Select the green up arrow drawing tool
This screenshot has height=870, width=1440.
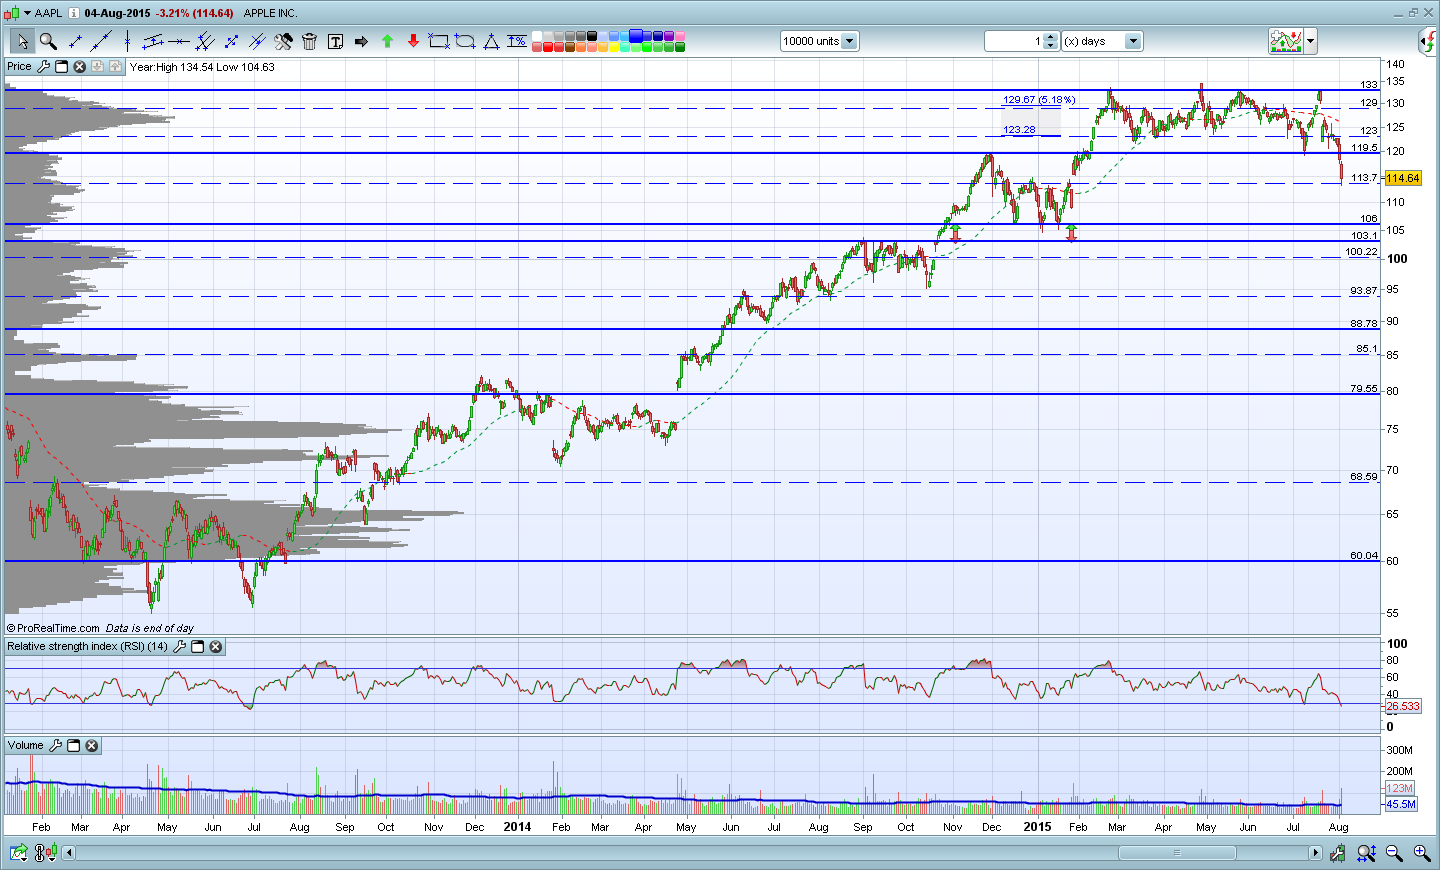tap(387, 41)
